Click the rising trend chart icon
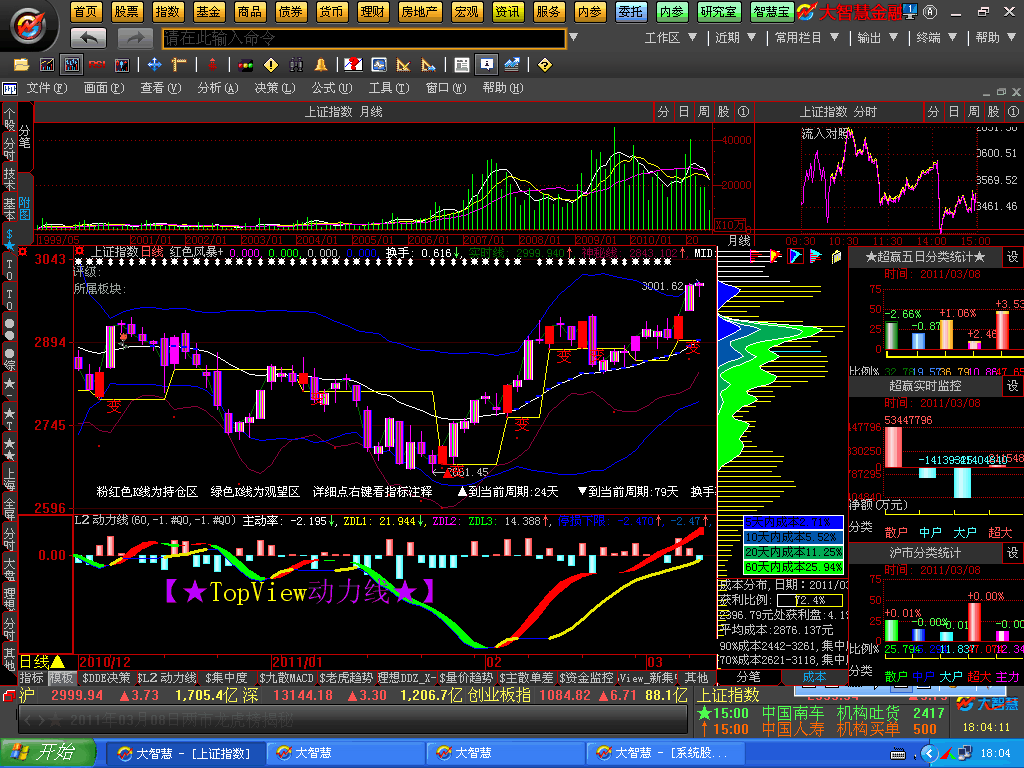The height and width of the screenshot is (768, 1024). [512, 65]
